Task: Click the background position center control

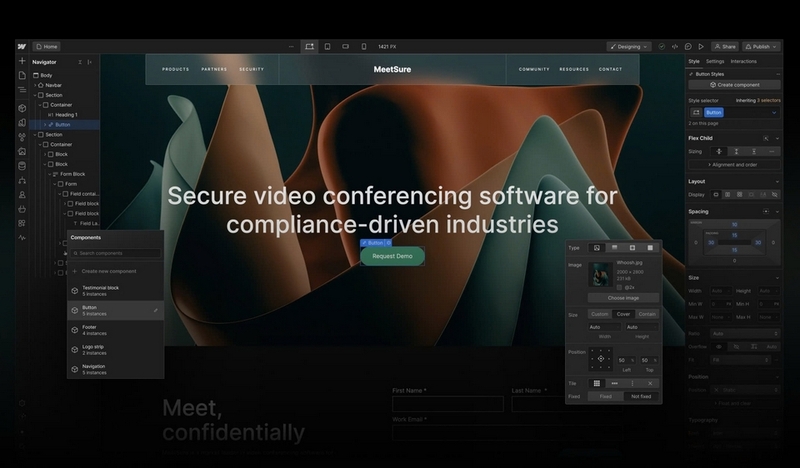Action: 601,359
